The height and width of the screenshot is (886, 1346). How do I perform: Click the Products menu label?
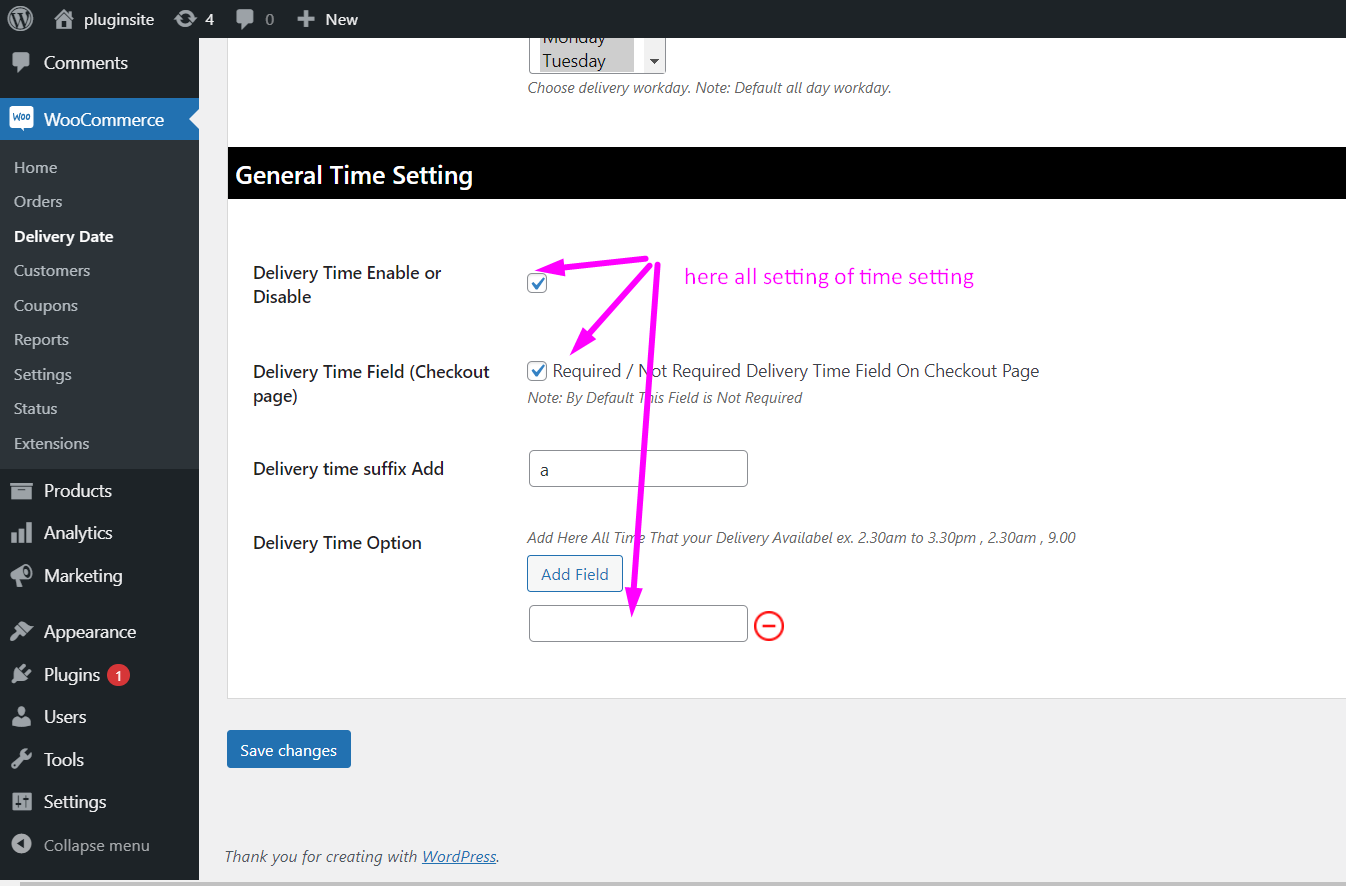point(78,490)
